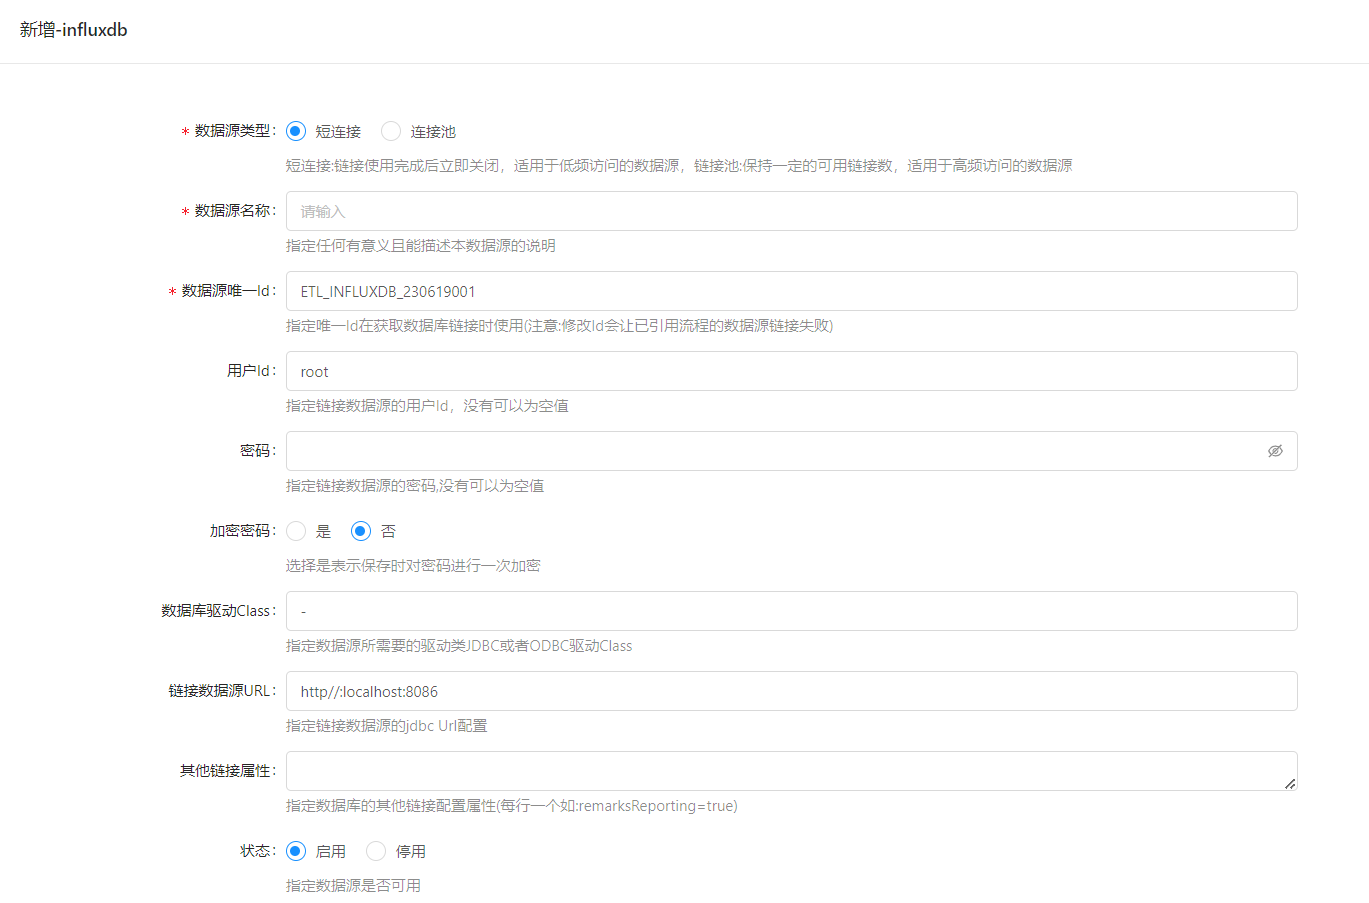Click the 数据源类型 field label
This screenshot has width=1369, height=903.
[x=234, y=131]
